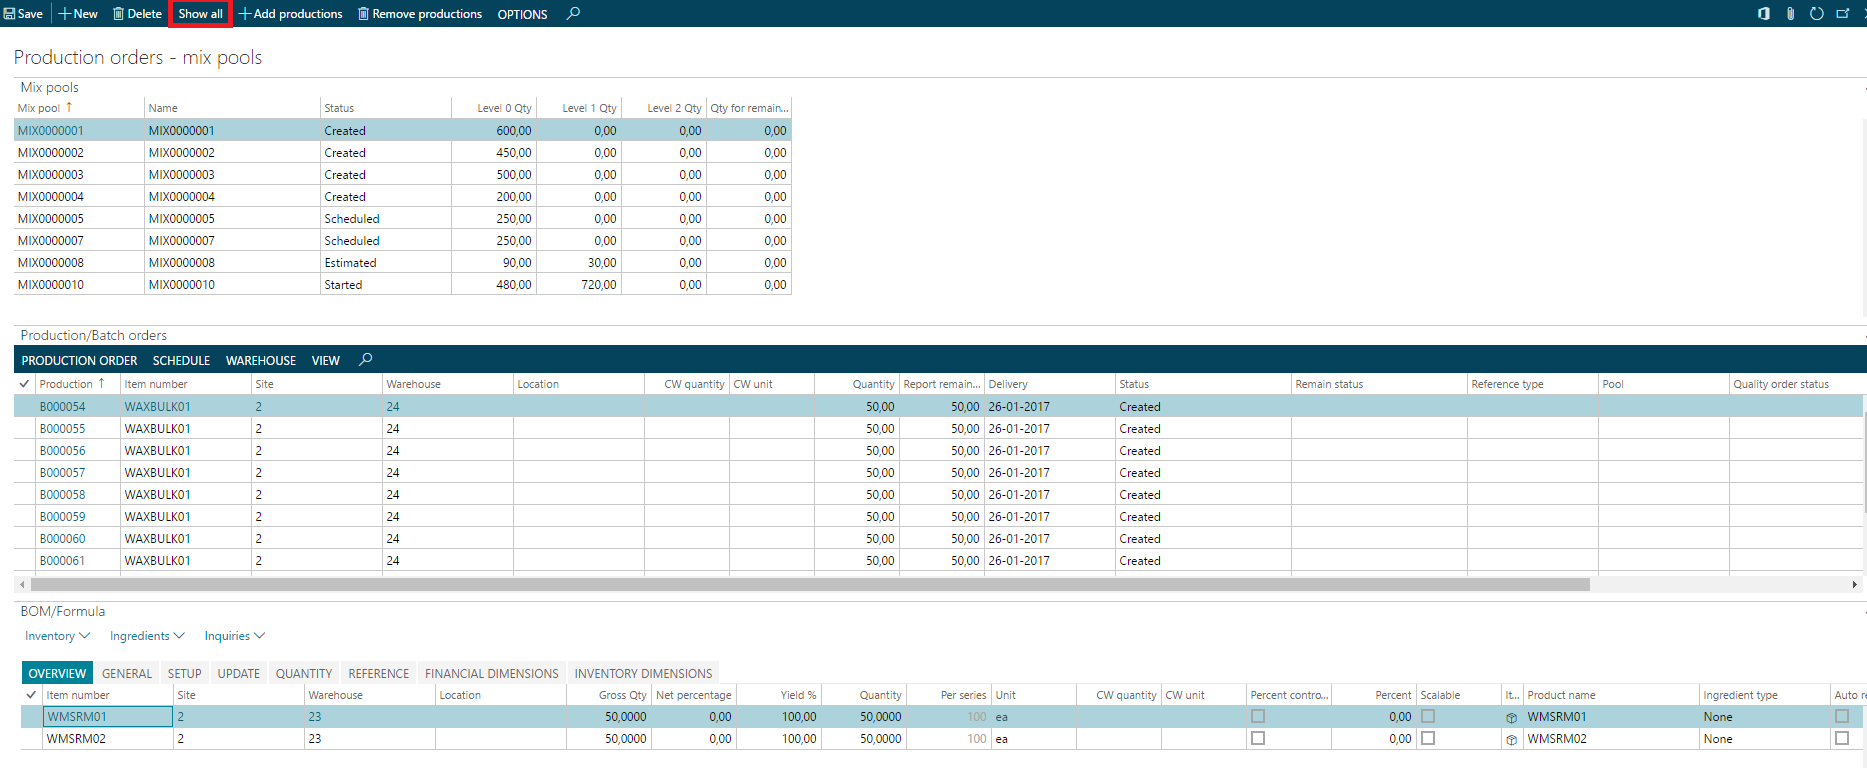Open form in new window icon
Image resolution: width=1867 pixels, height=768 pixels.
(1843, 14)
